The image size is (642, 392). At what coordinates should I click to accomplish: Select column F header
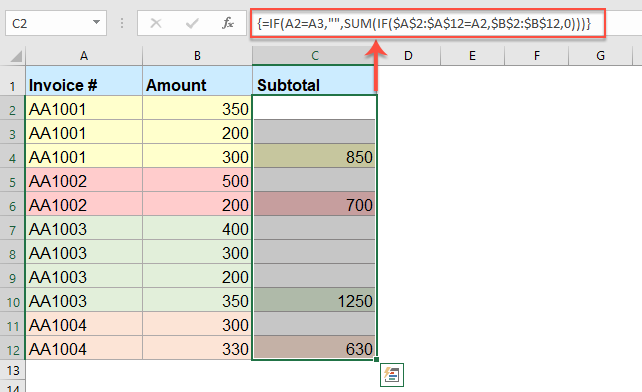(536, 56)
